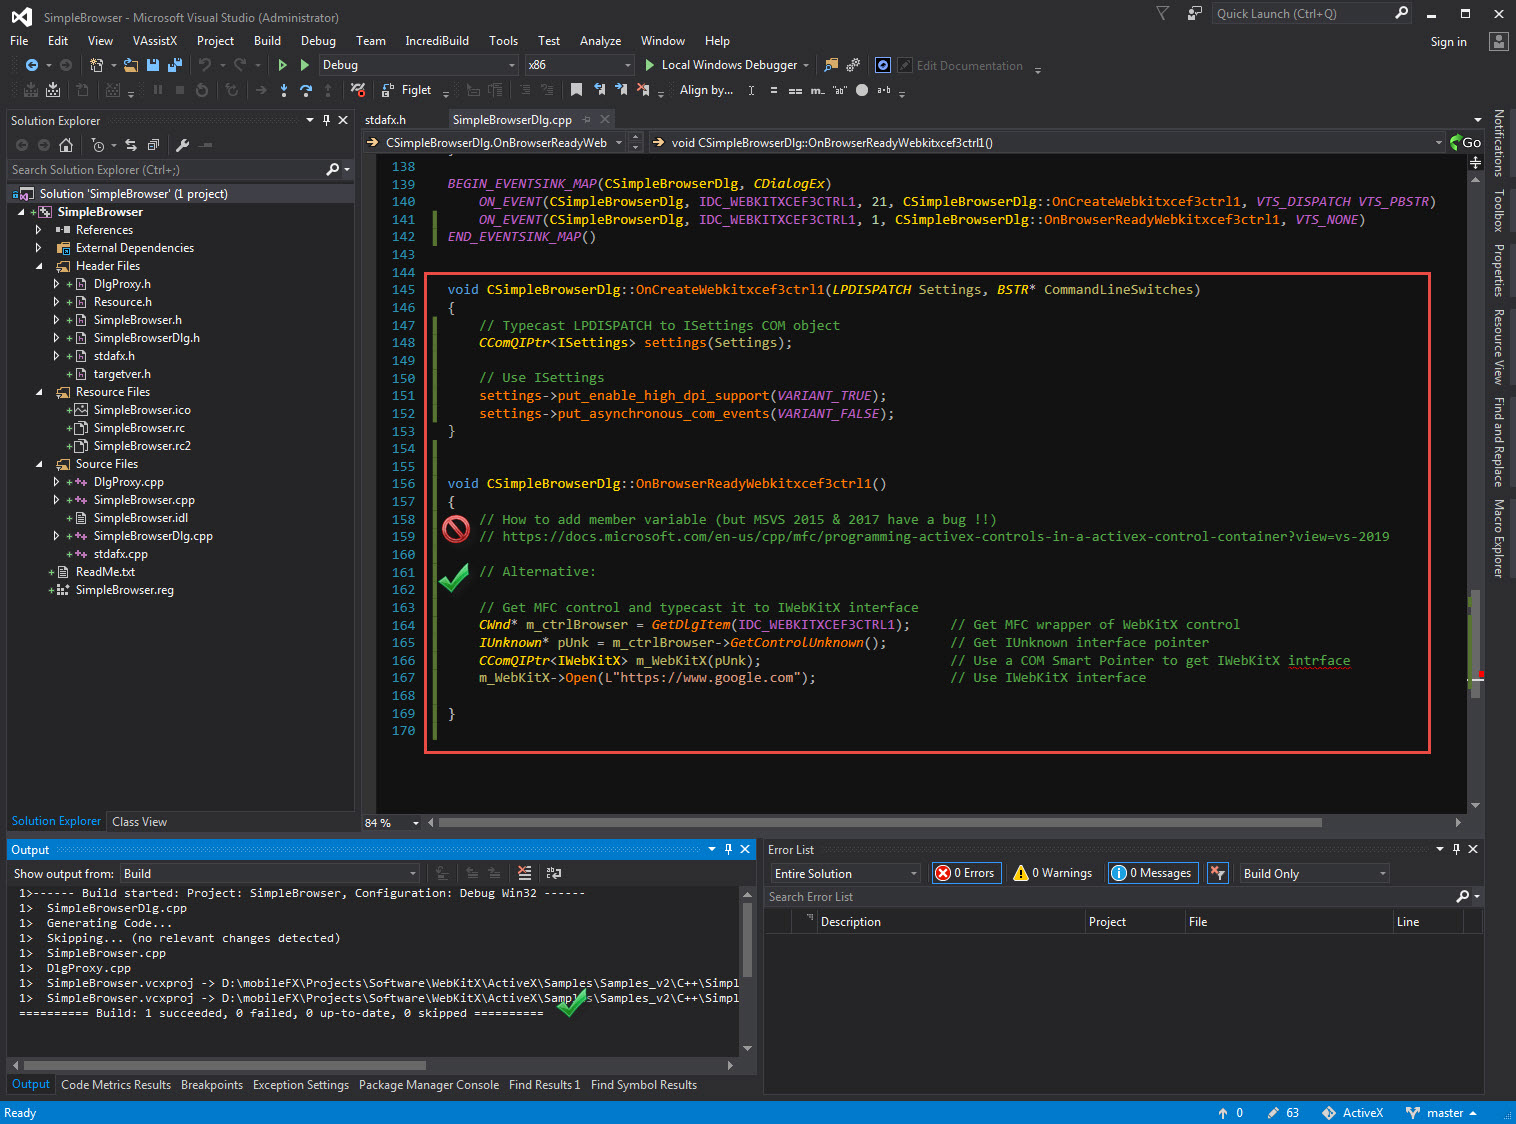Click Sign in link
This screenshot has height=1124, width=1516.
pos(1448,42)
